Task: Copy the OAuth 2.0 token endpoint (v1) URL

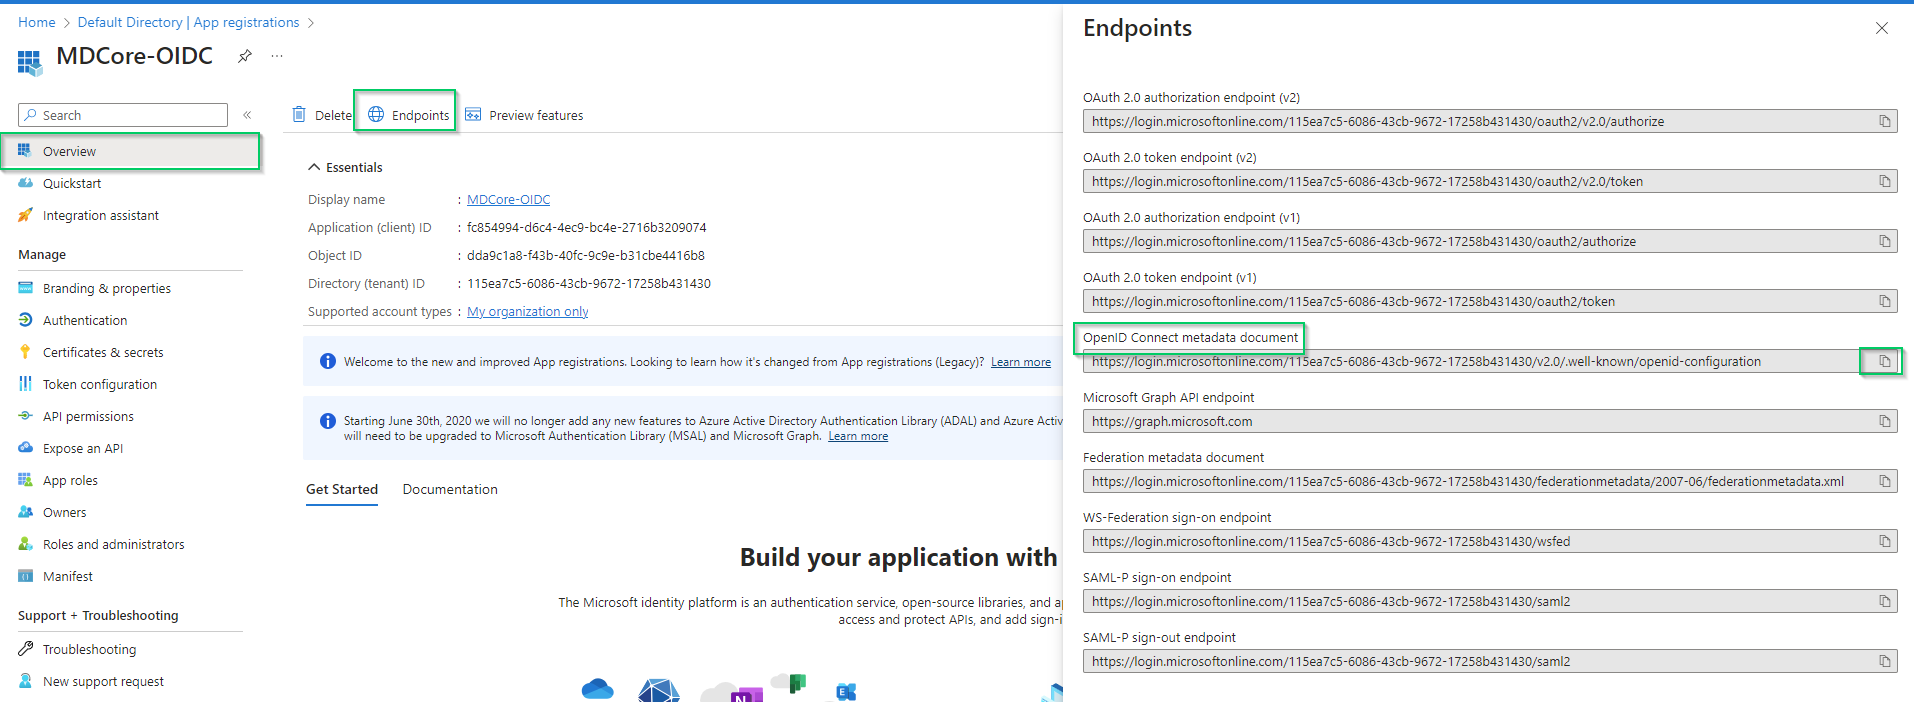Action: click(x=1884, y=301)
